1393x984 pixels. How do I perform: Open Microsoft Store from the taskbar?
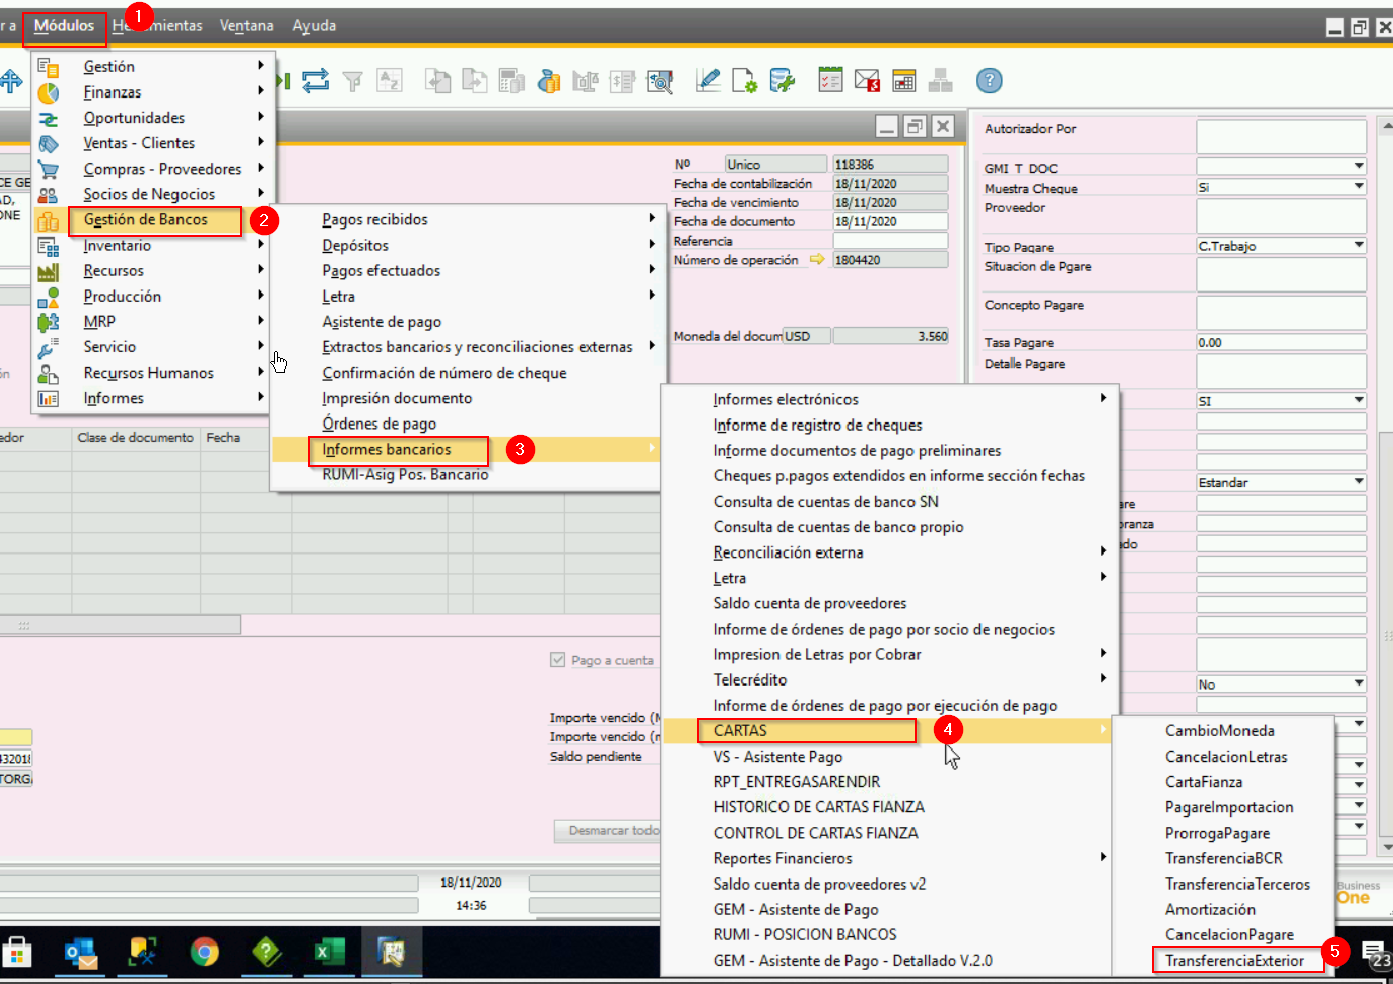pos(17,952)
